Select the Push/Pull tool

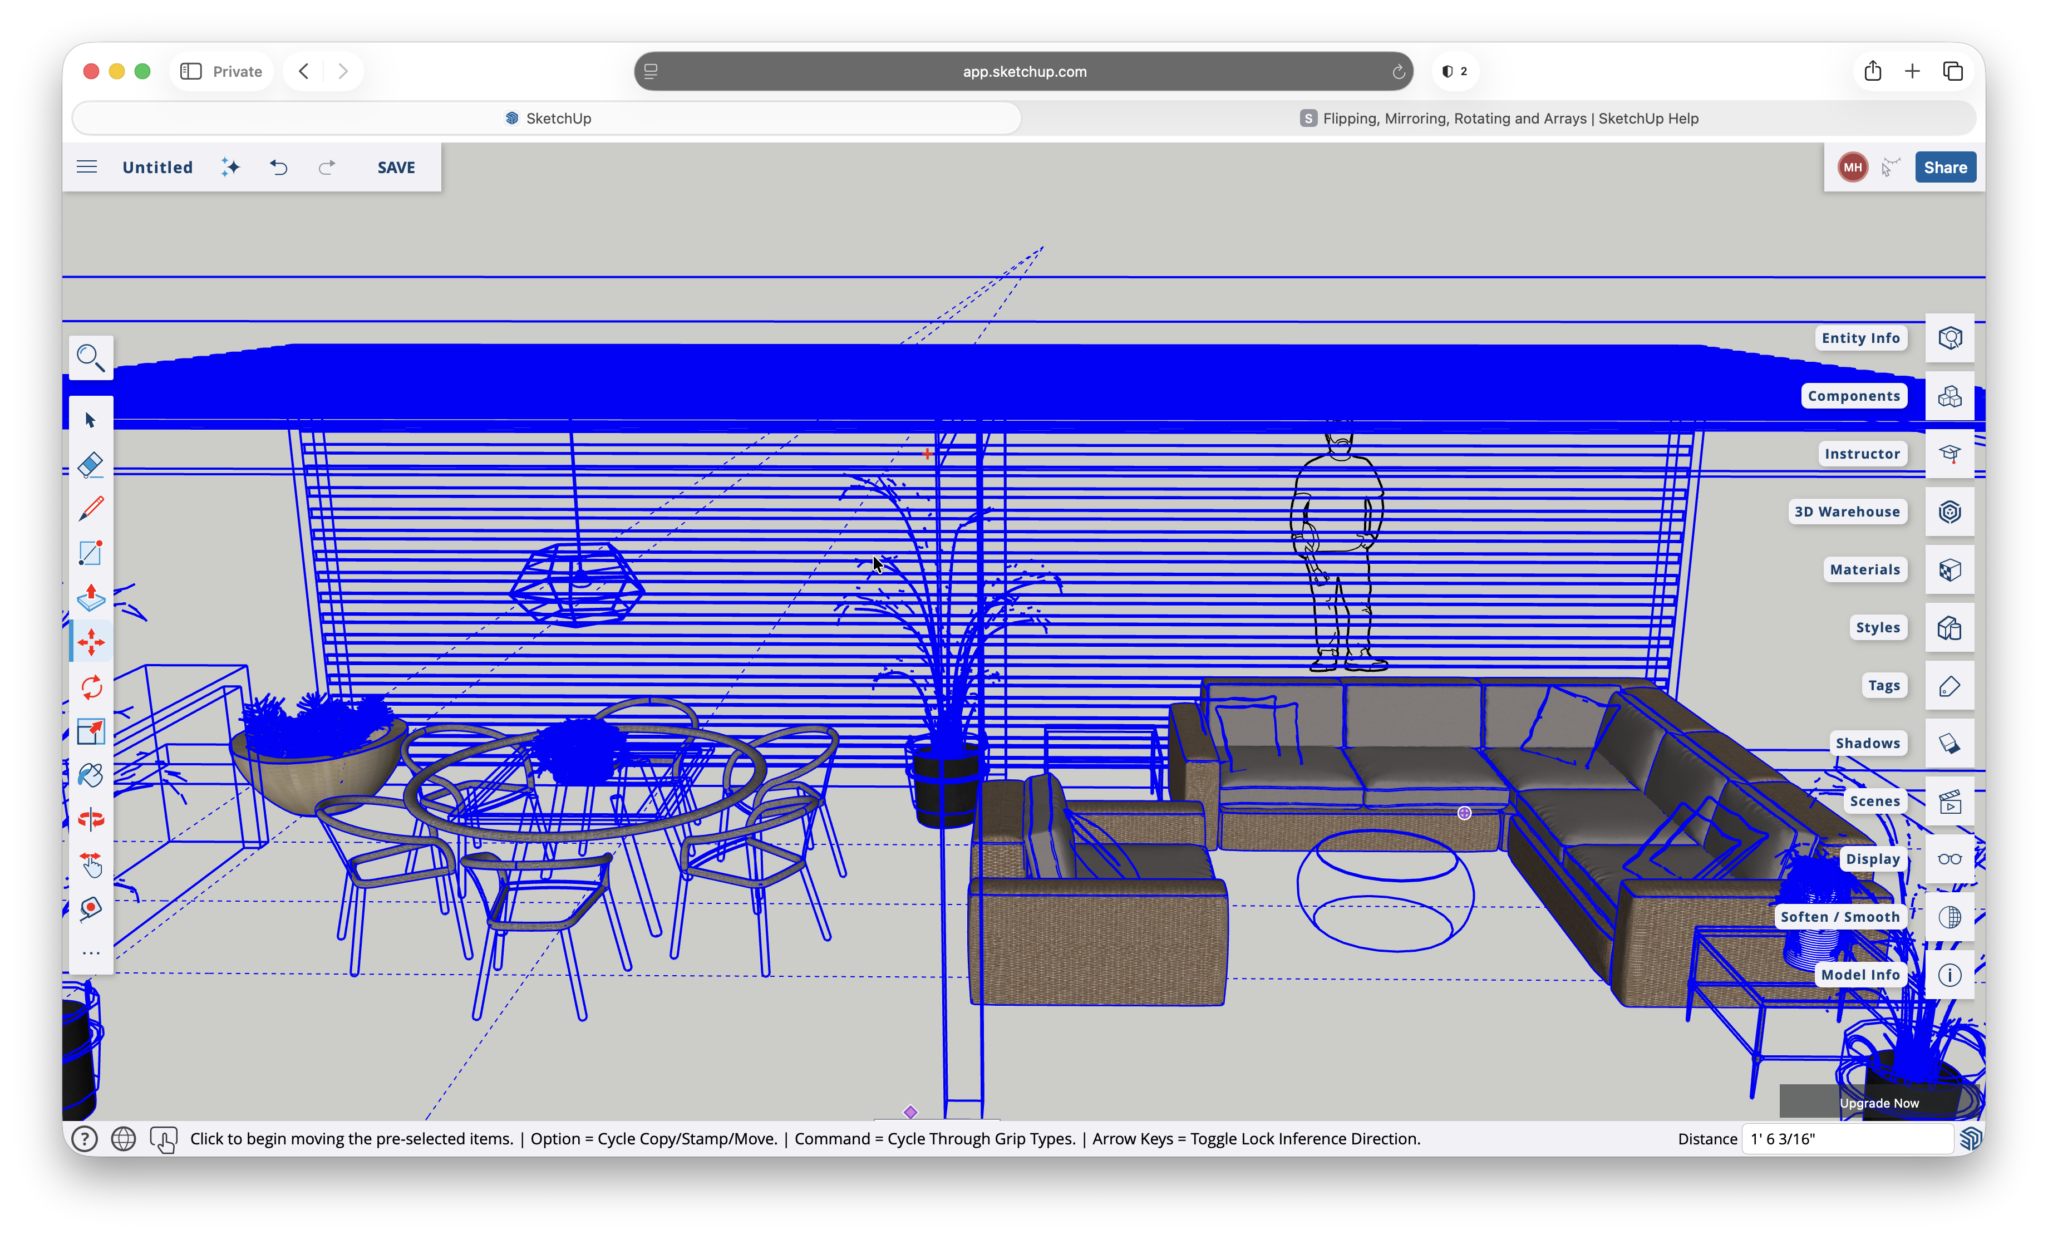click(91, 597)
